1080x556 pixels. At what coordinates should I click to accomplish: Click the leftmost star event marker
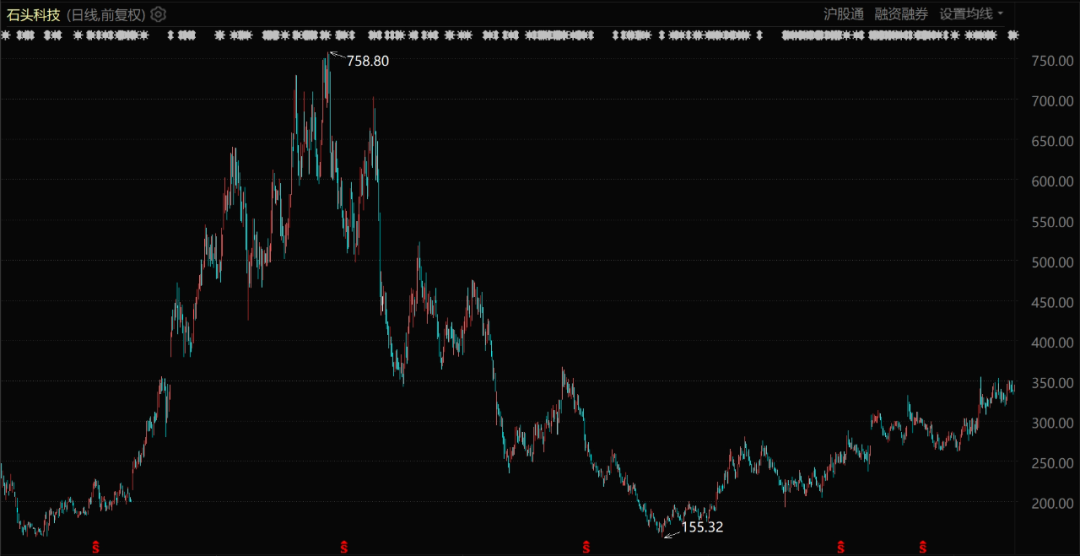pyautogui.click(x=5, y=35)
